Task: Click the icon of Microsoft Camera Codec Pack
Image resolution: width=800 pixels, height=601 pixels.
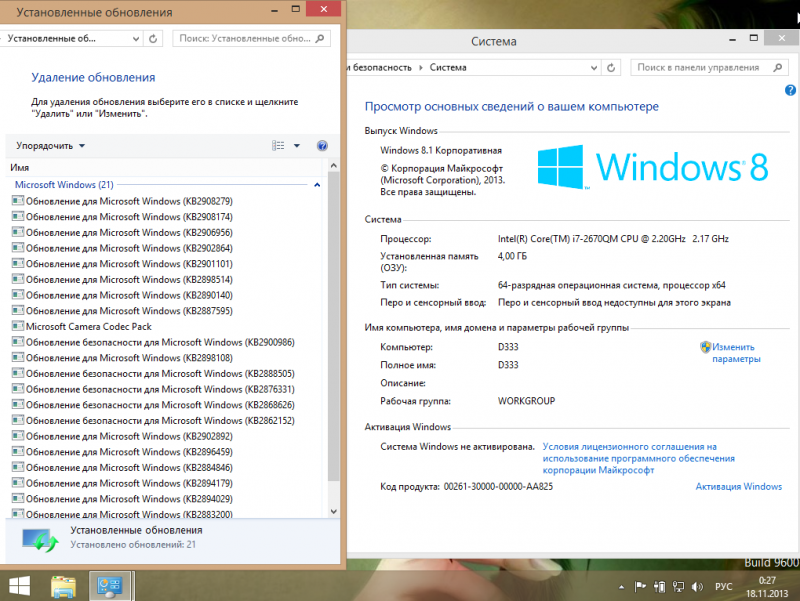Action: click(18, 327)
